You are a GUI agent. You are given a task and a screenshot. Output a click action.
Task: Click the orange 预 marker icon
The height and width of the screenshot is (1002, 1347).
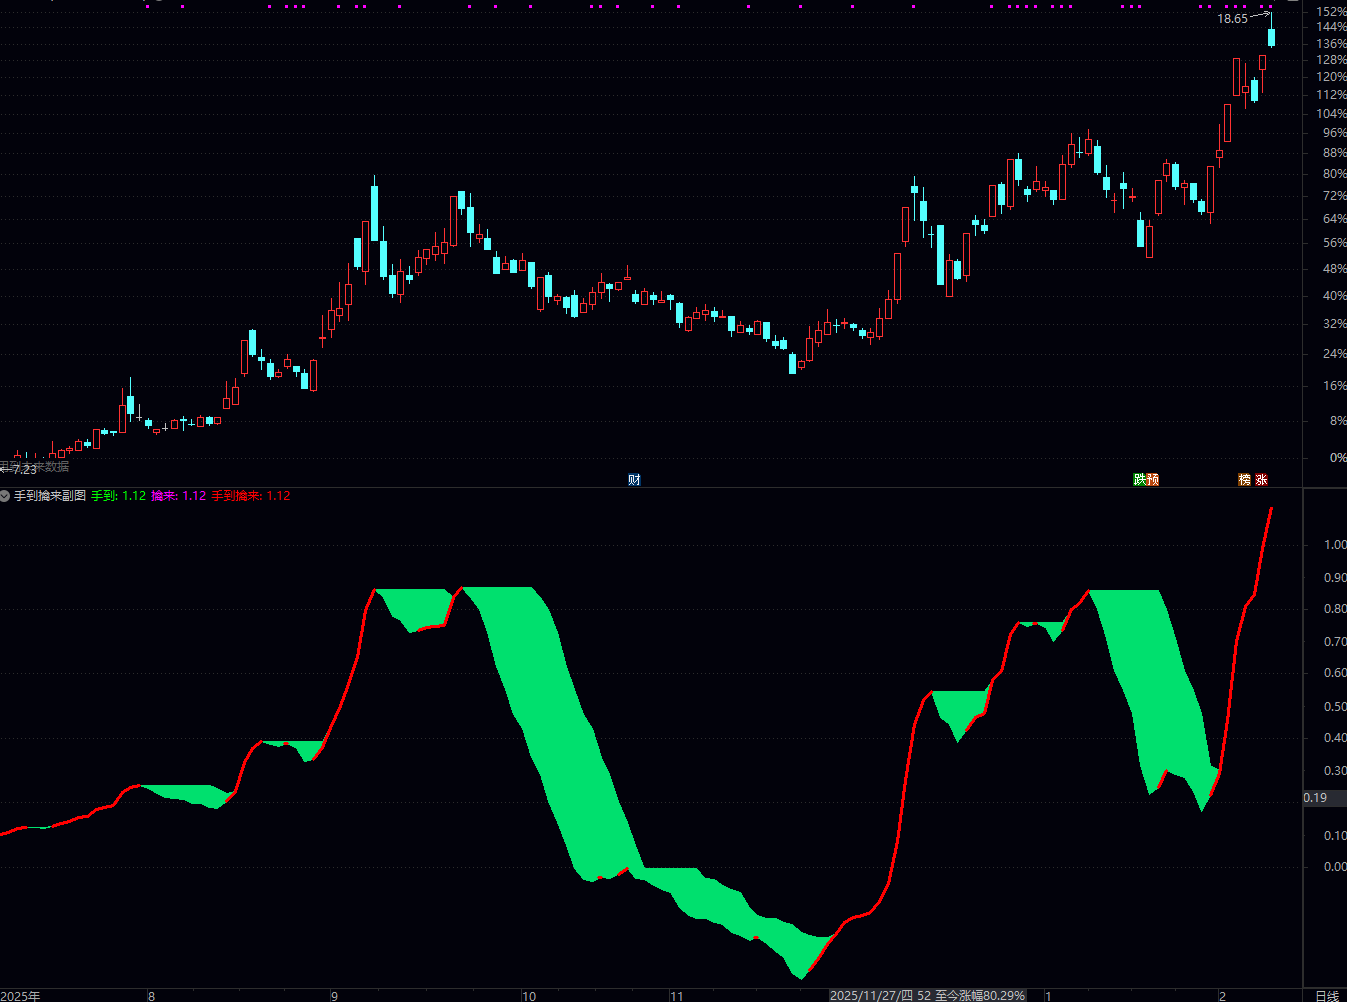[1152, 480]
